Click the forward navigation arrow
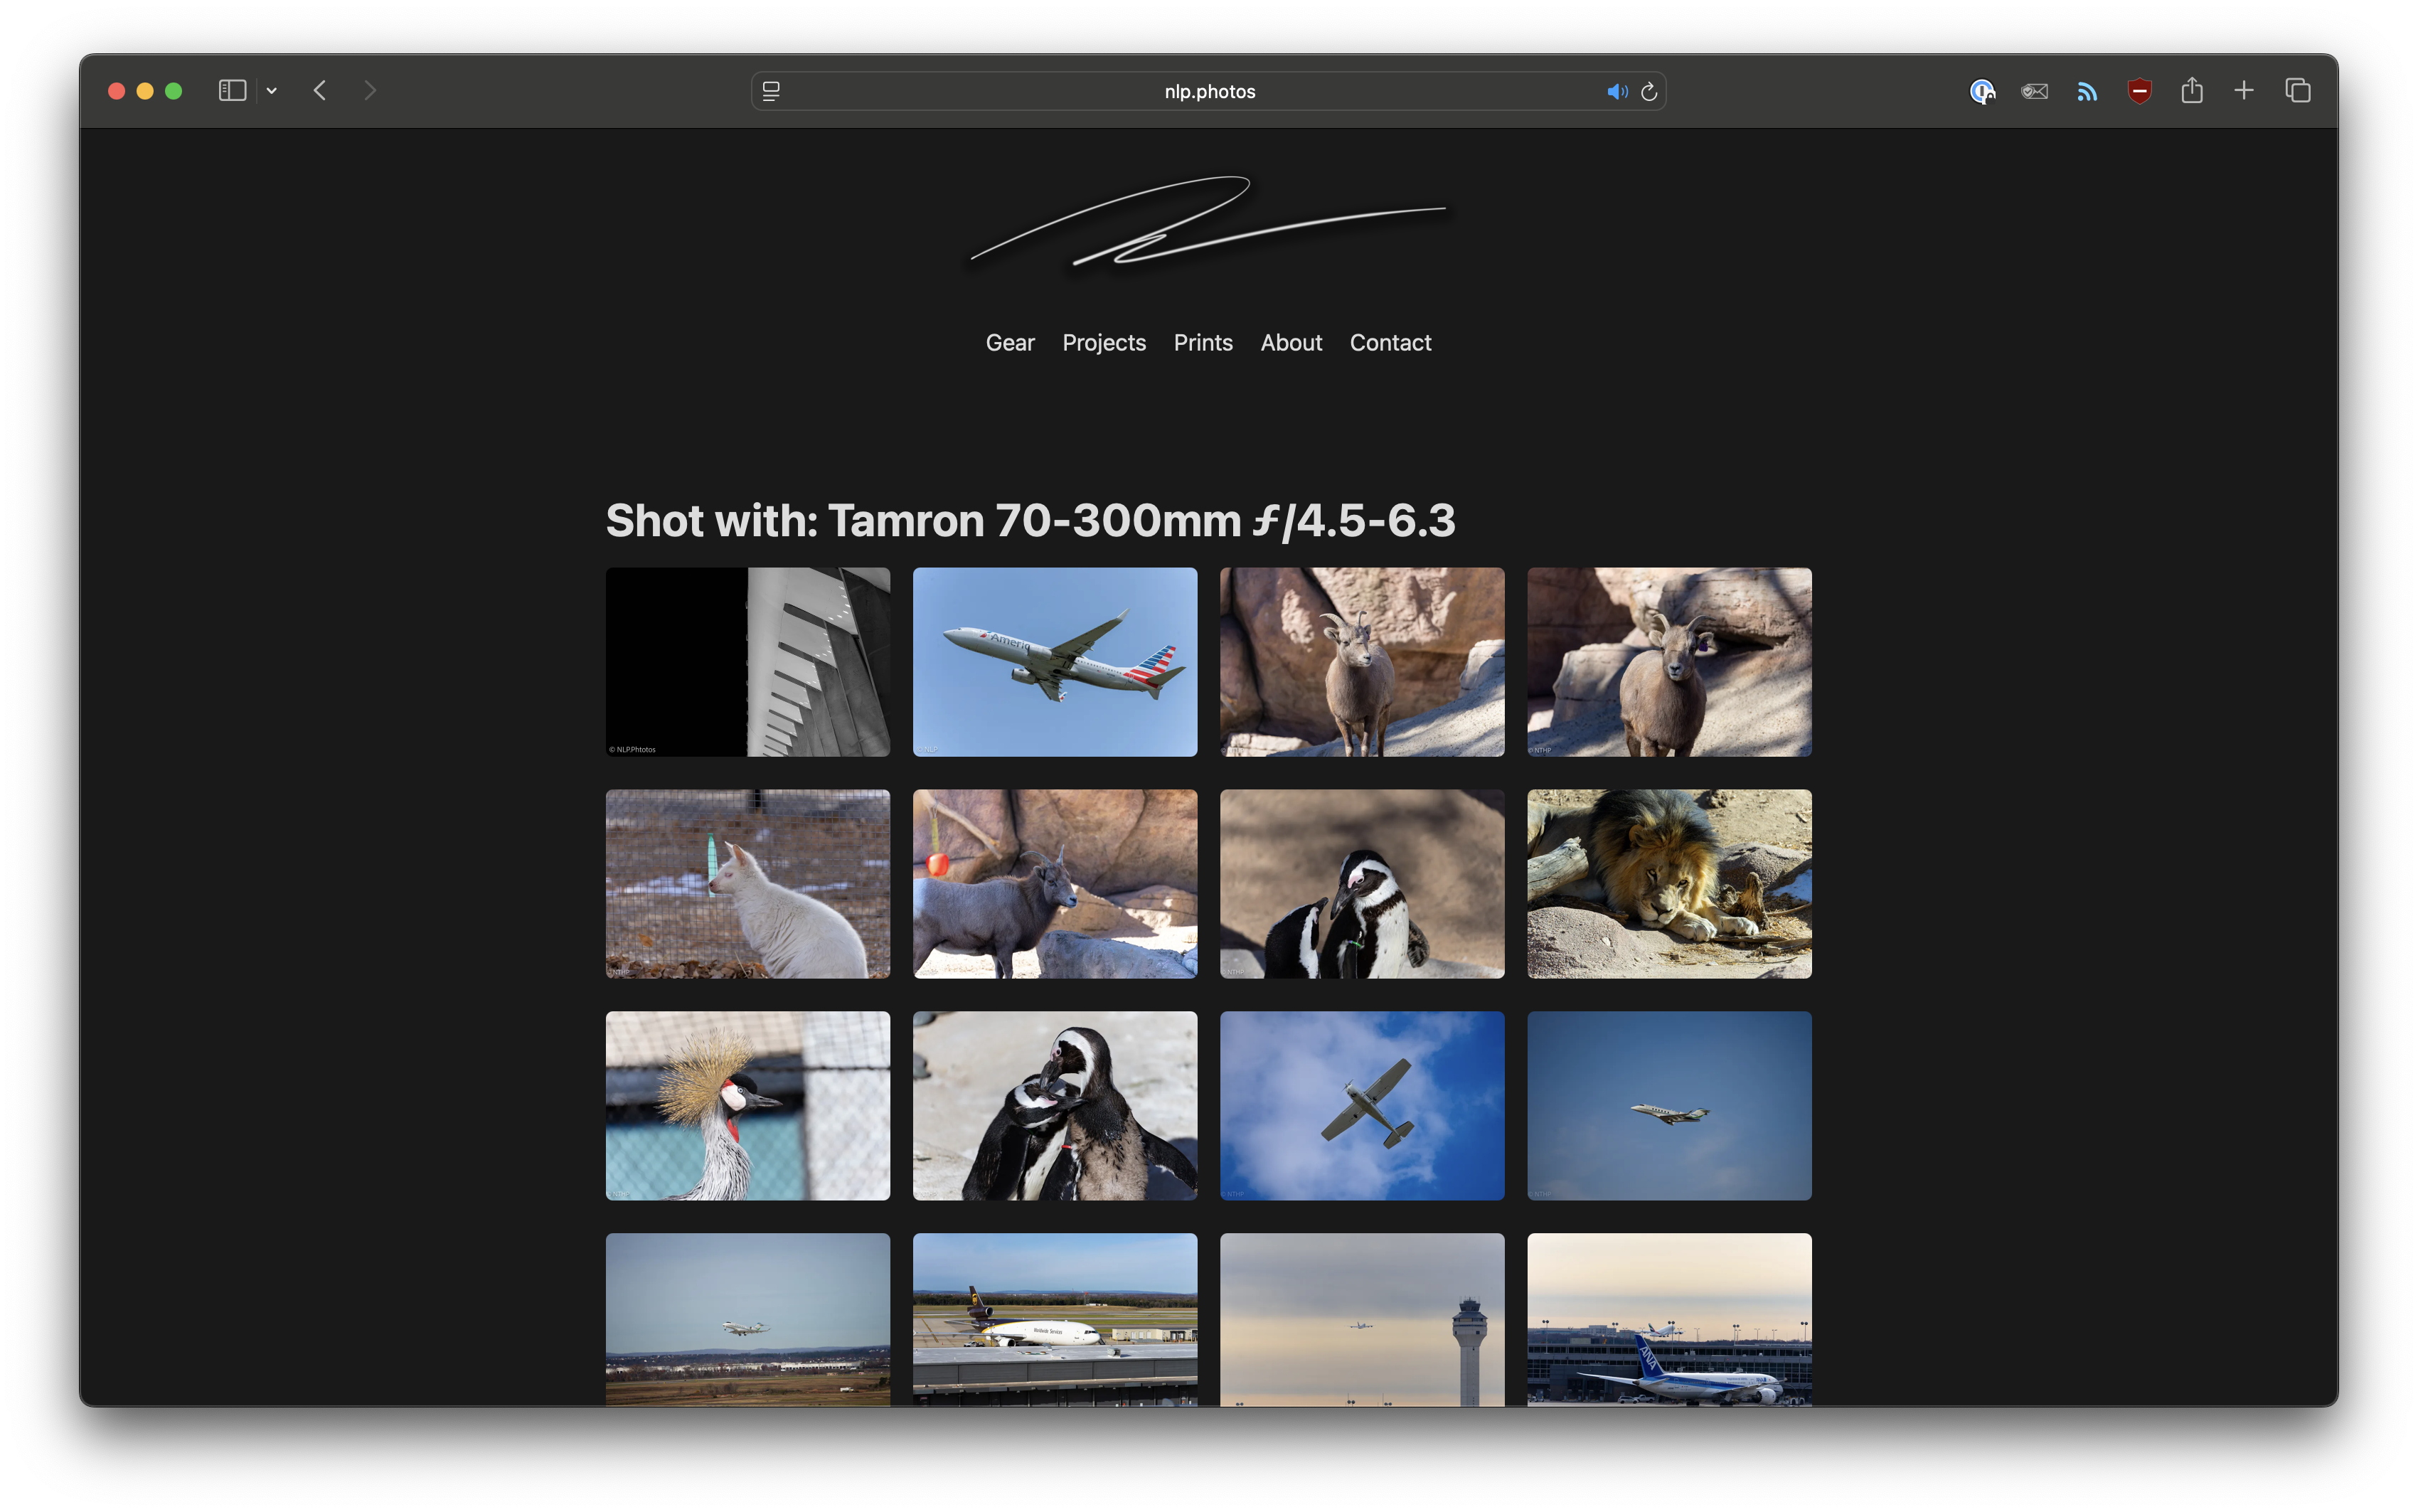Image resolution: width=2418 pixels, height=1512 pixels. pyautogui.click(x=370, y=91)
